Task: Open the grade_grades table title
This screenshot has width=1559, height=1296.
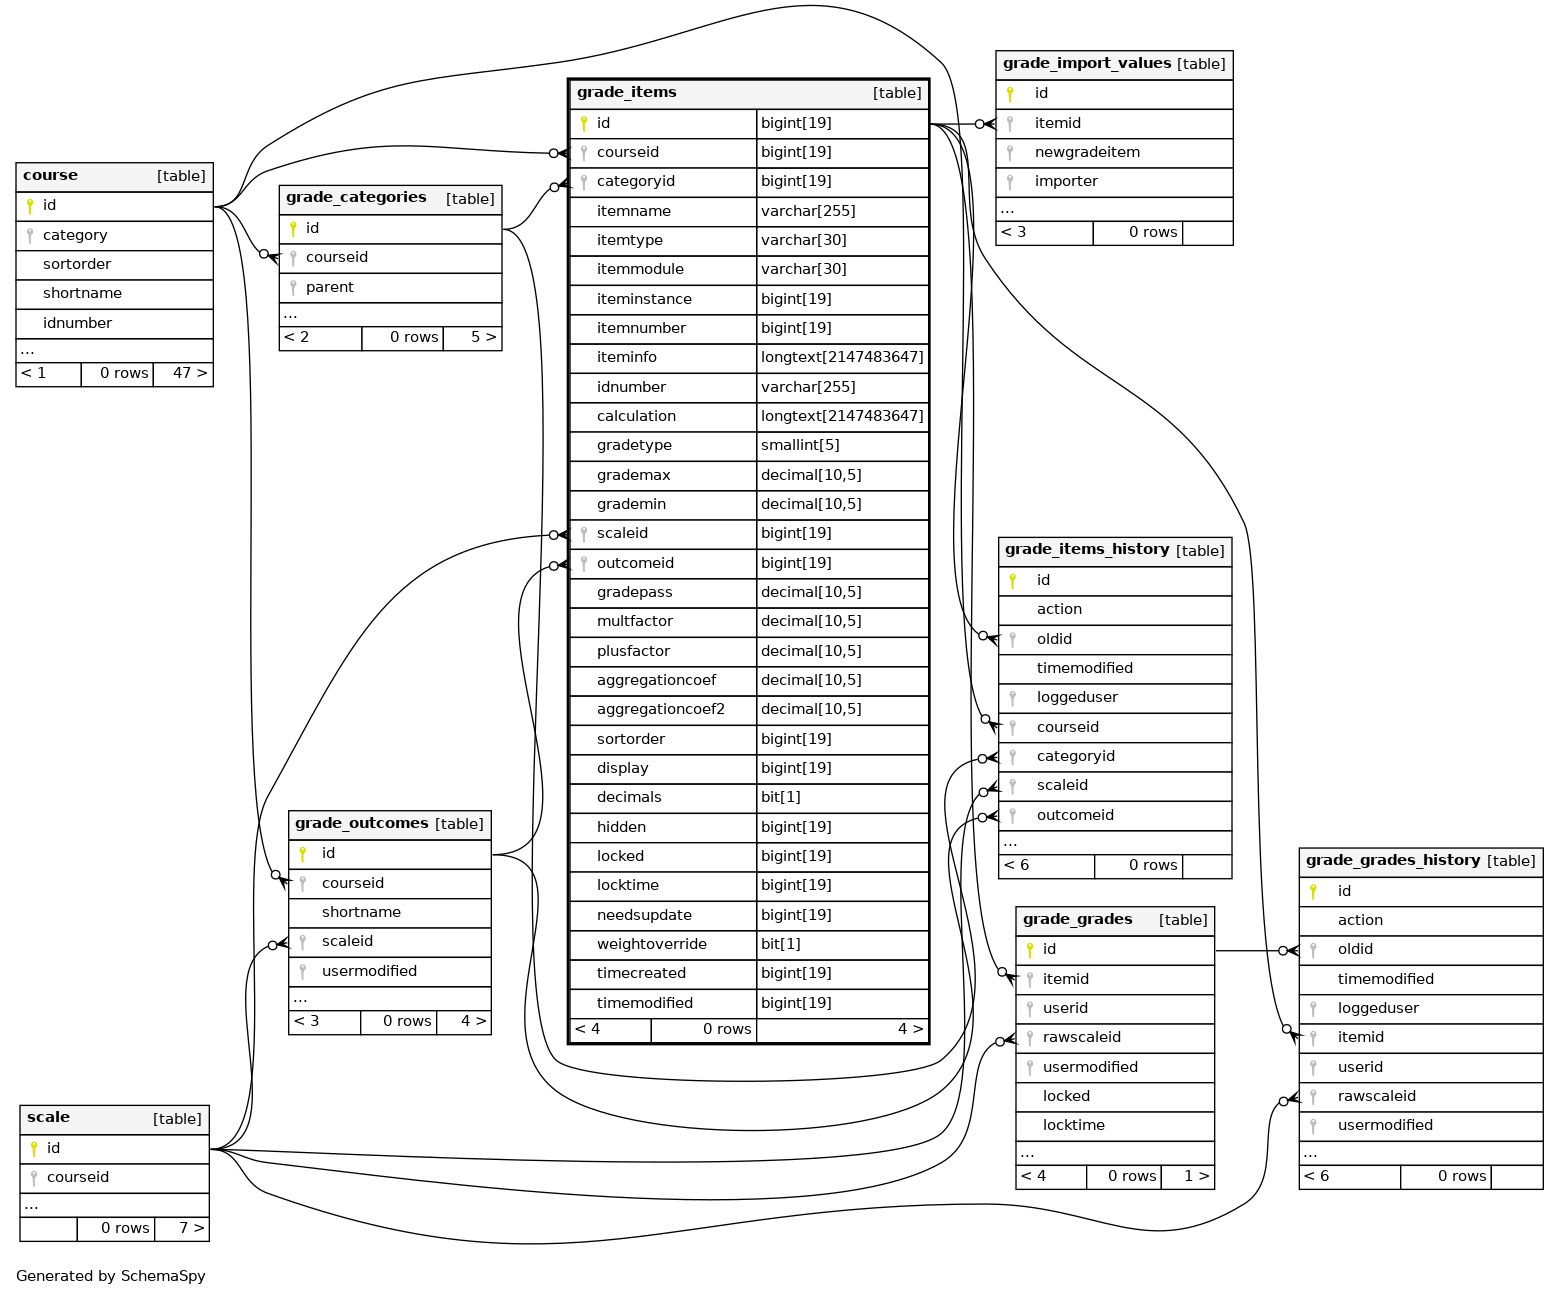Action: [x=1078, y=919]
